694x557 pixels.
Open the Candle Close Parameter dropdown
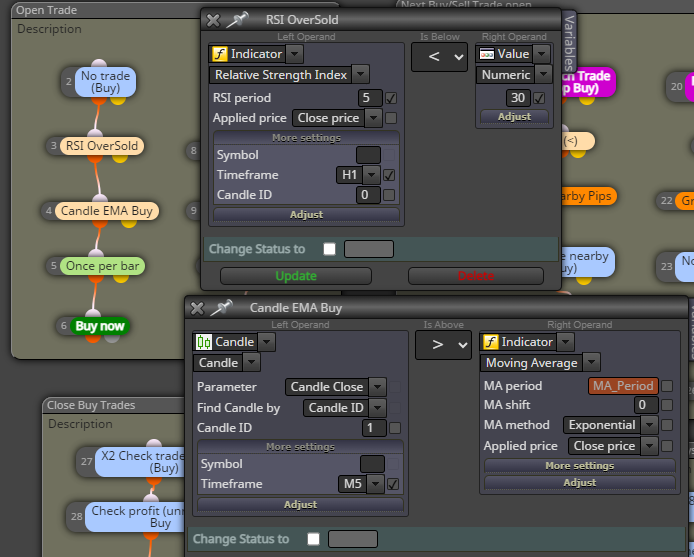pyautogui.click(x=378, y=387)
